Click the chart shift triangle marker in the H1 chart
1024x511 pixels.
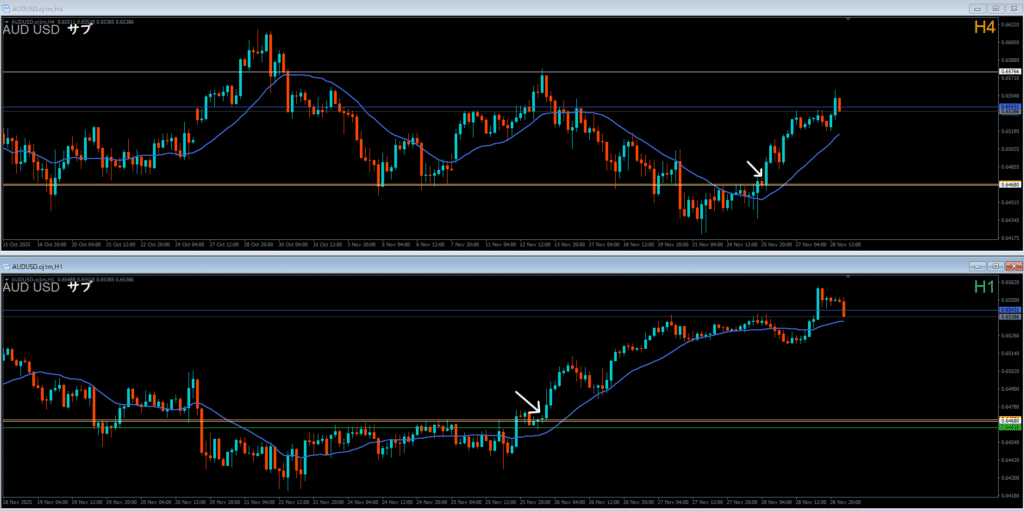pyautogui.click(x=848, y=278)
